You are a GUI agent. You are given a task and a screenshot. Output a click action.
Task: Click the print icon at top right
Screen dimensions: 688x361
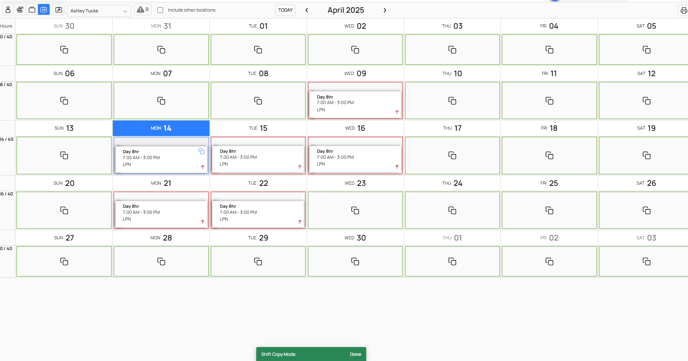683,11
